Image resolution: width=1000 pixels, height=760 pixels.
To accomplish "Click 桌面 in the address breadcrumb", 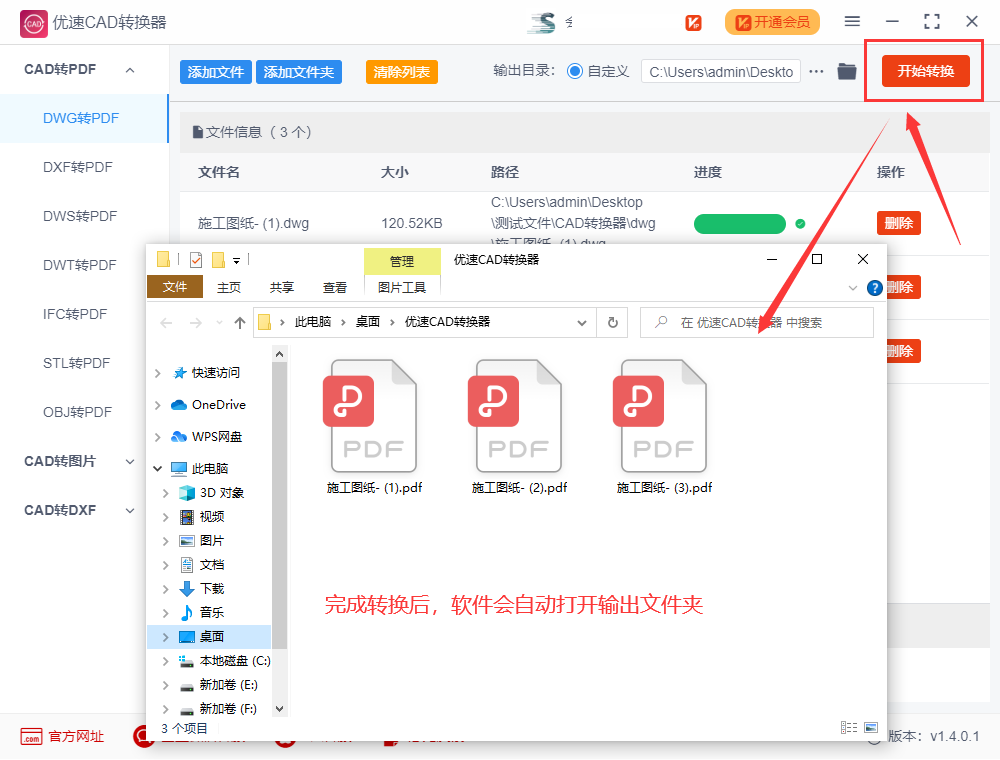I will pyautogui.click(x=367, y=322).
